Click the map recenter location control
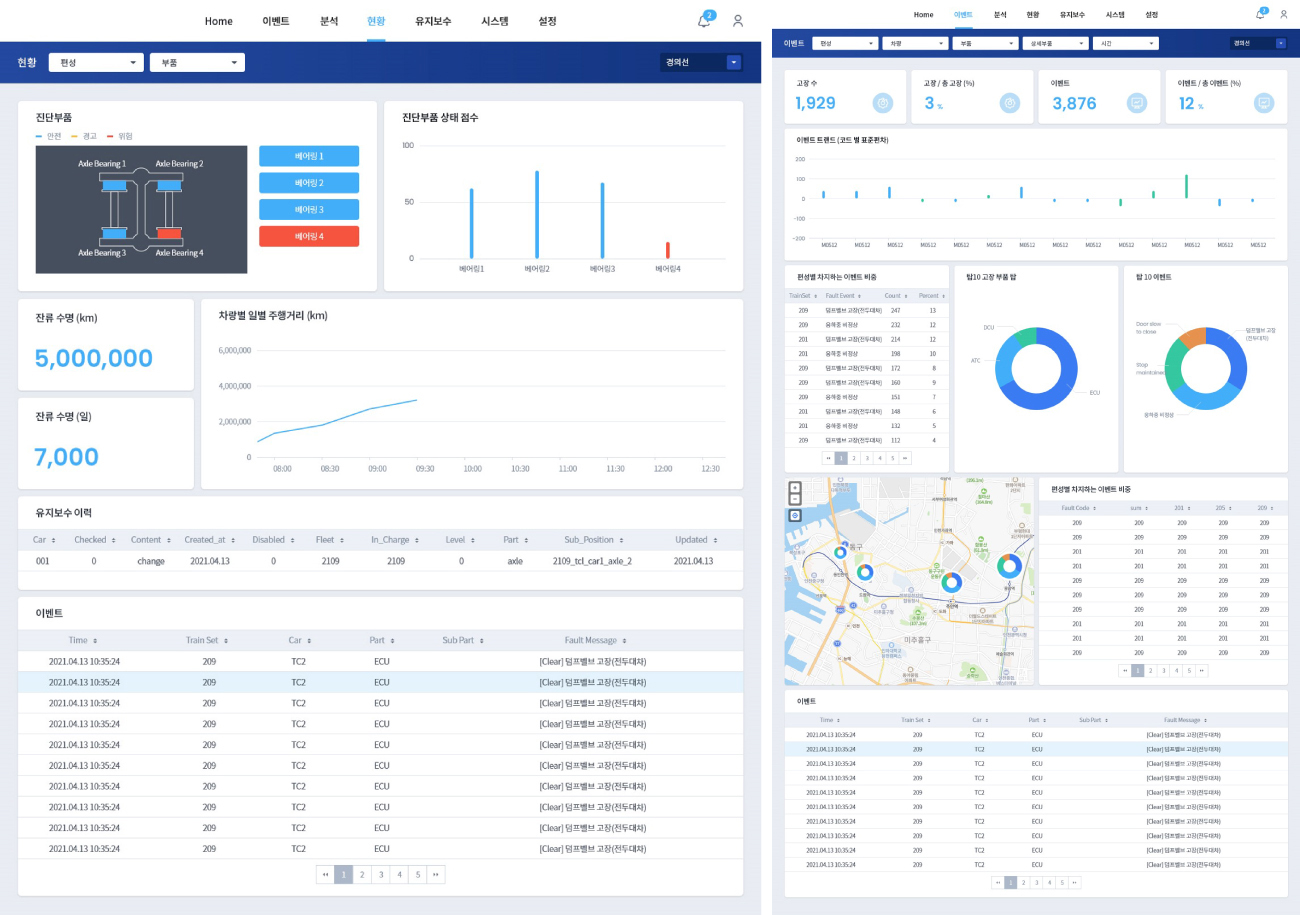The width and height of the screenshot is (1300, 915). pyautogui.click(x=794, y=515)
